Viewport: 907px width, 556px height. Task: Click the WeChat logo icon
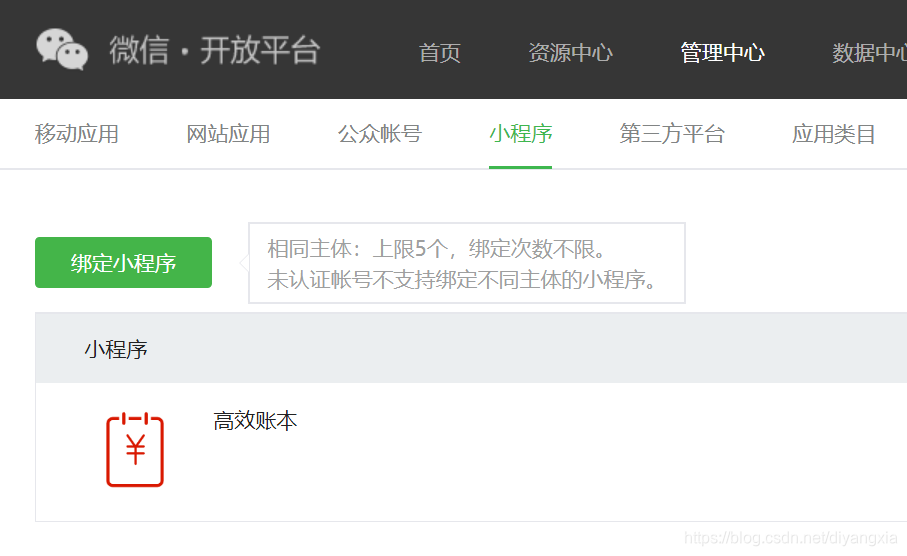(x=62, y=50)
